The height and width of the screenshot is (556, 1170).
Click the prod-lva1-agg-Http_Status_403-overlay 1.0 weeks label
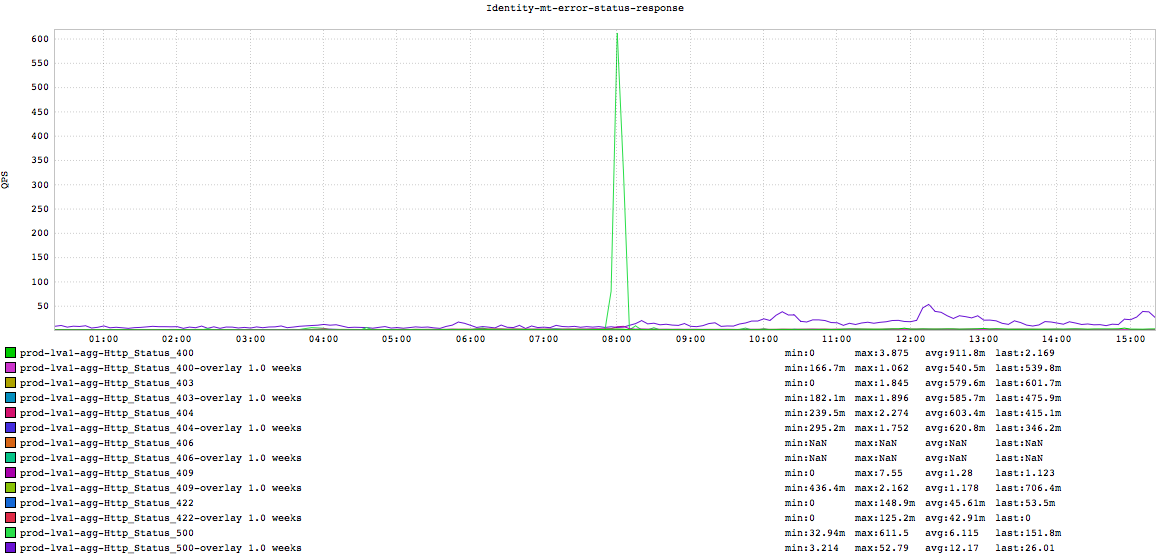pyautogui.click(x=160, y=398)
